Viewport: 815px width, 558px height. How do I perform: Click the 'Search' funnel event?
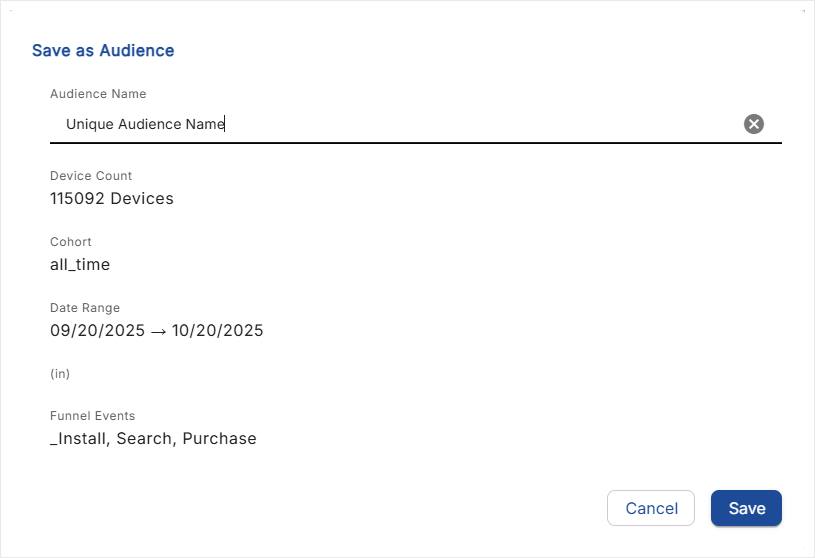coord(144,439)
